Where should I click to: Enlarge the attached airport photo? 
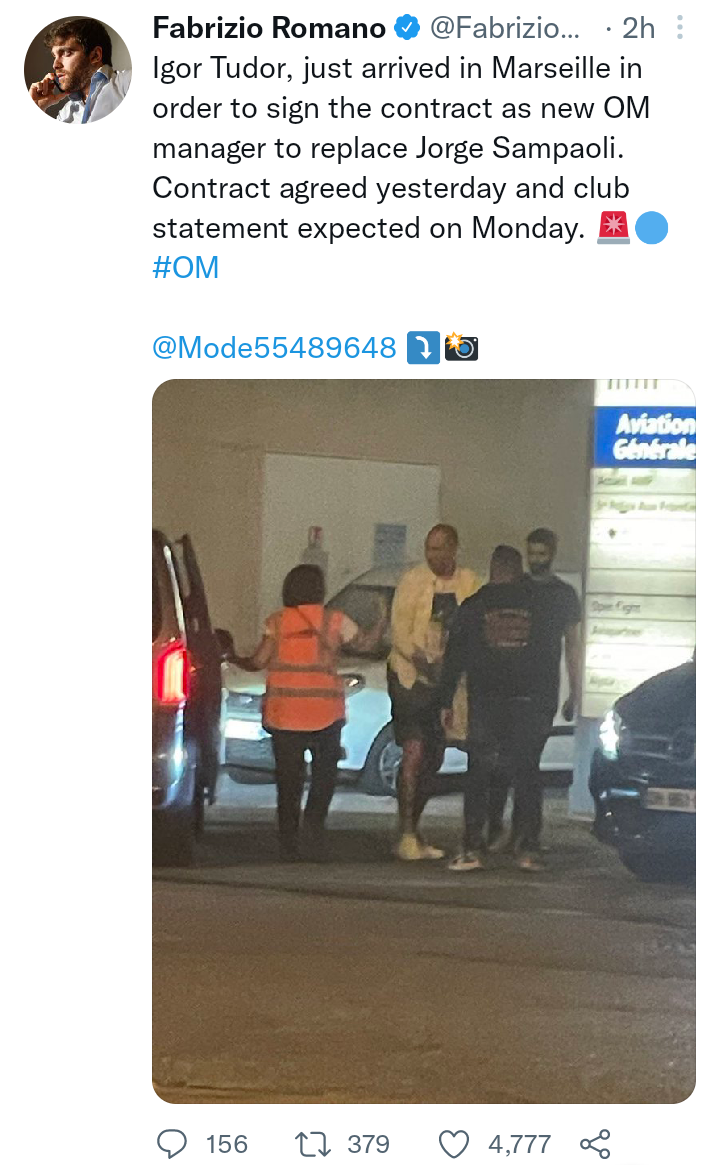(424, 741)
